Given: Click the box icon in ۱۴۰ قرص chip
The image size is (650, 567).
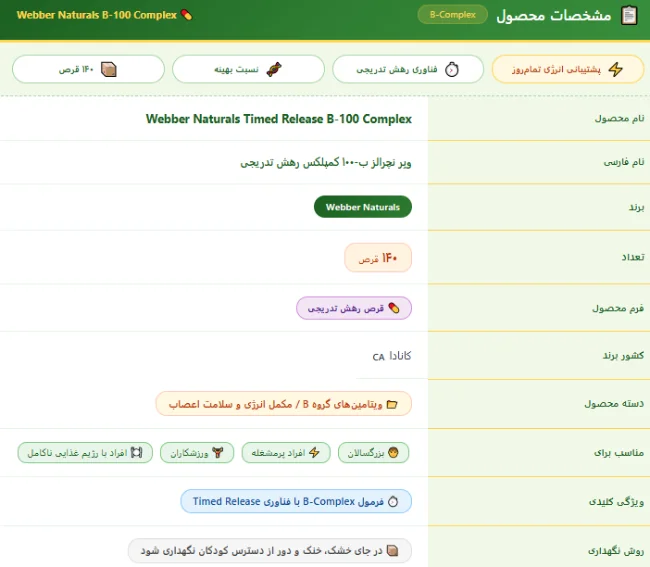Looking at the screenshot, I should coord(109,69).
